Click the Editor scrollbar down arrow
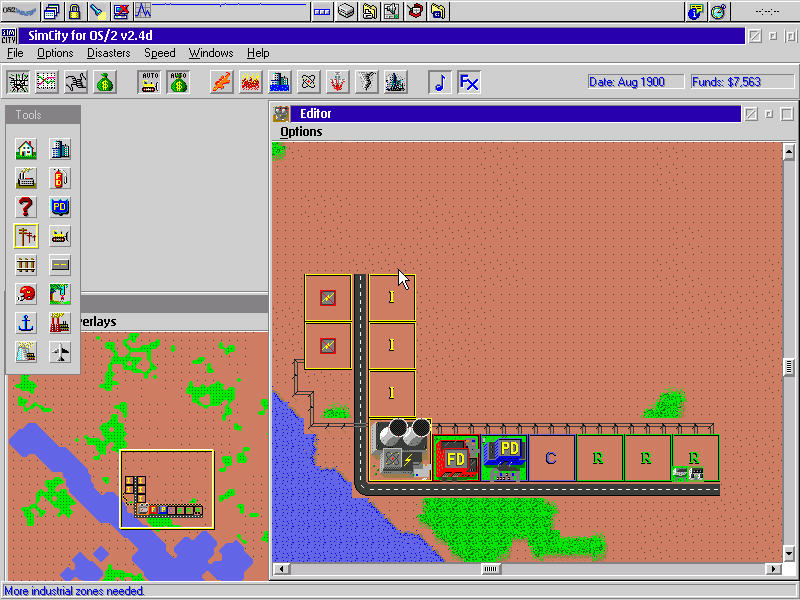This screenshot has height=600, width=800. (789, 554)
